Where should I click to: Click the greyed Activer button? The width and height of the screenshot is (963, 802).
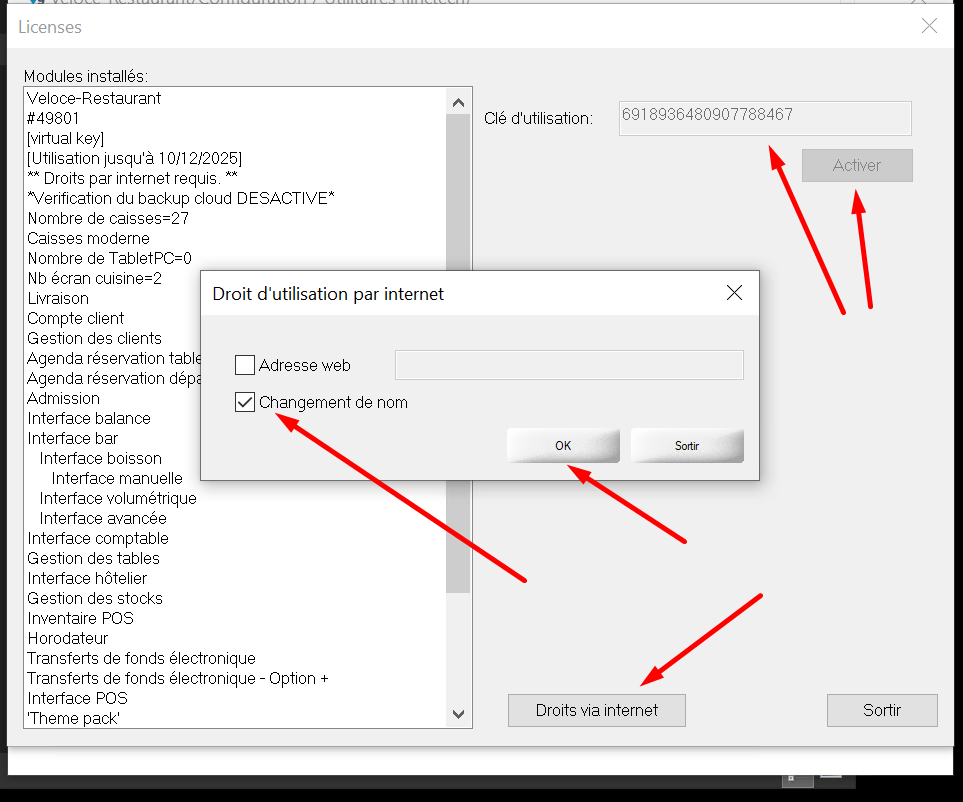(x=857, y=165)
